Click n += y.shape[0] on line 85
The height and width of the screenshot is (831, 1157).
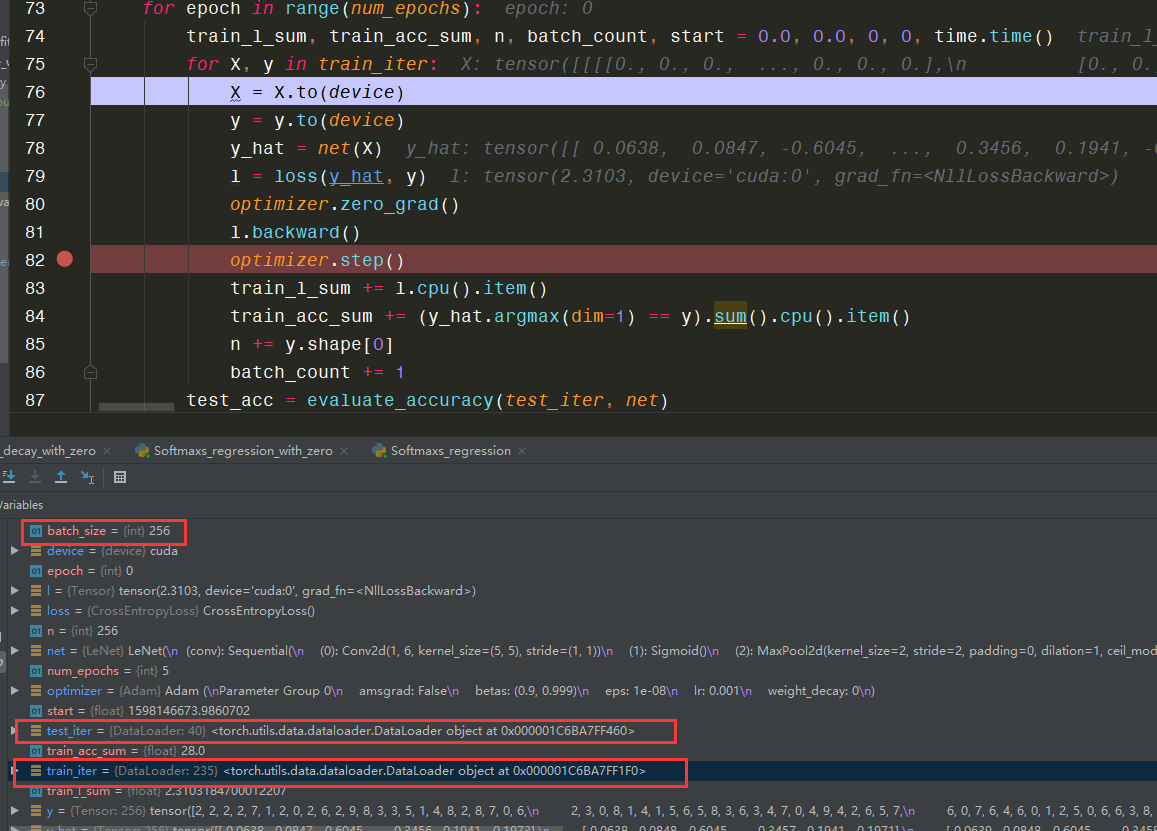[x=311, y=345]
